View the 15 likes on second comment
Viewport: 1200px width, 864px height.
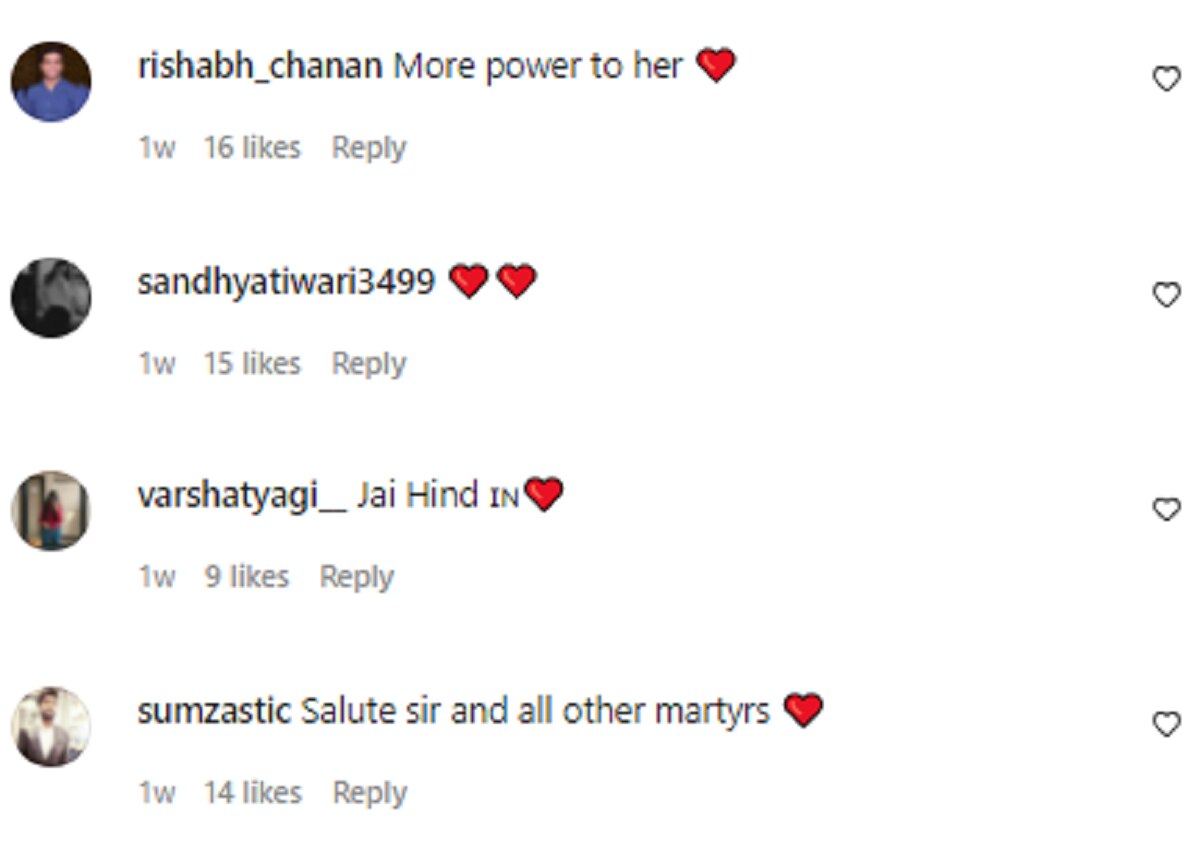coord(252,363)
